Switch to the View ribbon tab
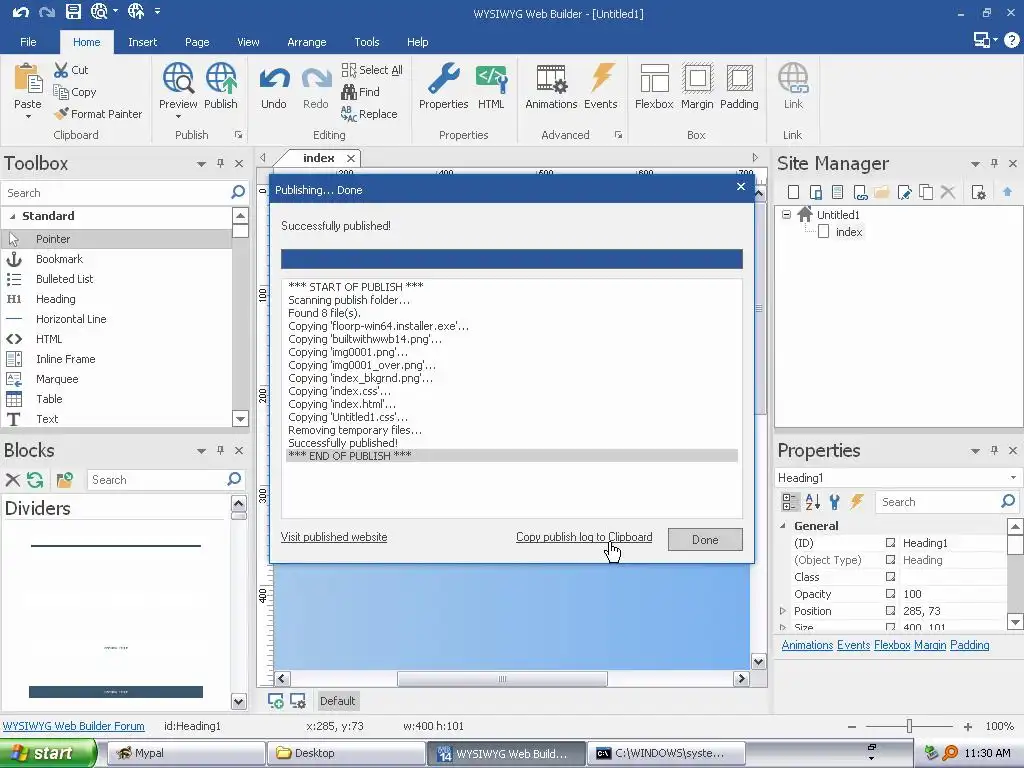The height and width of the screenshot is (768, 1024). point(248,42)
